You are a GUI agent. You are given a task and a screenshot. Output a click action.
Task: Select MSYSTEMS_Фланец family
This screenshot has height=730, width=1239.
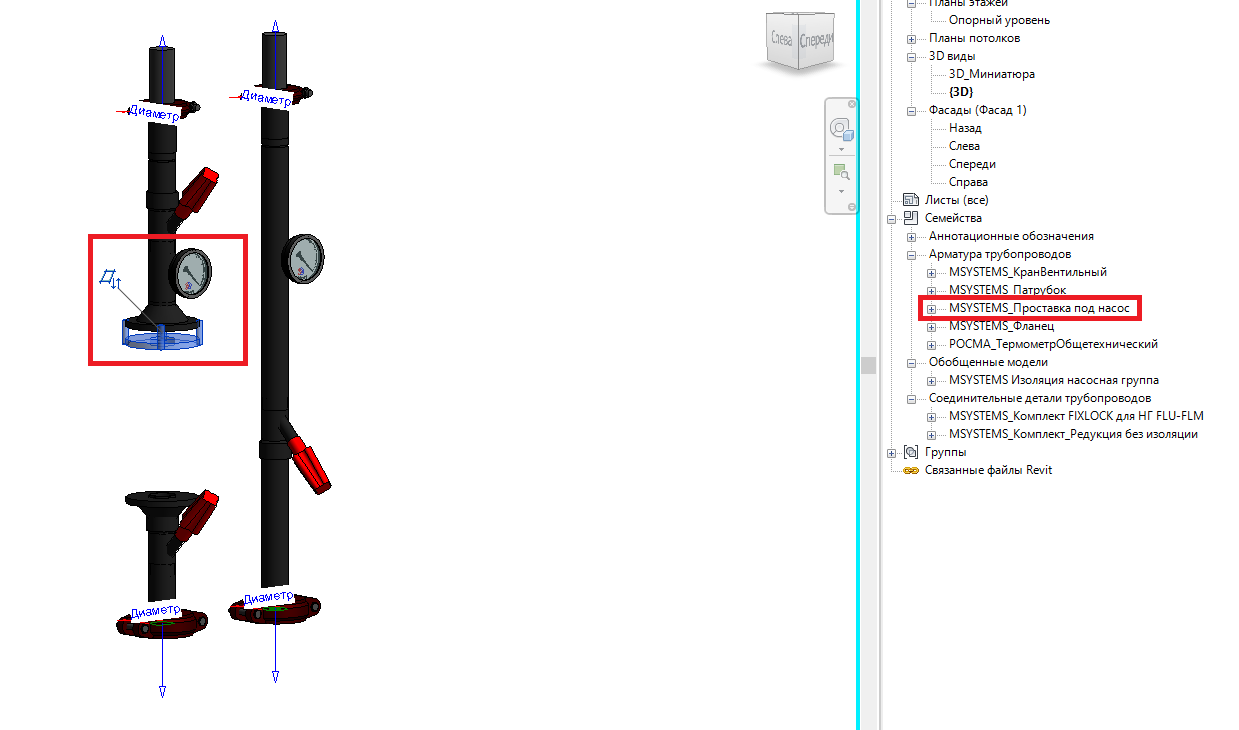tap(1001, 326)
